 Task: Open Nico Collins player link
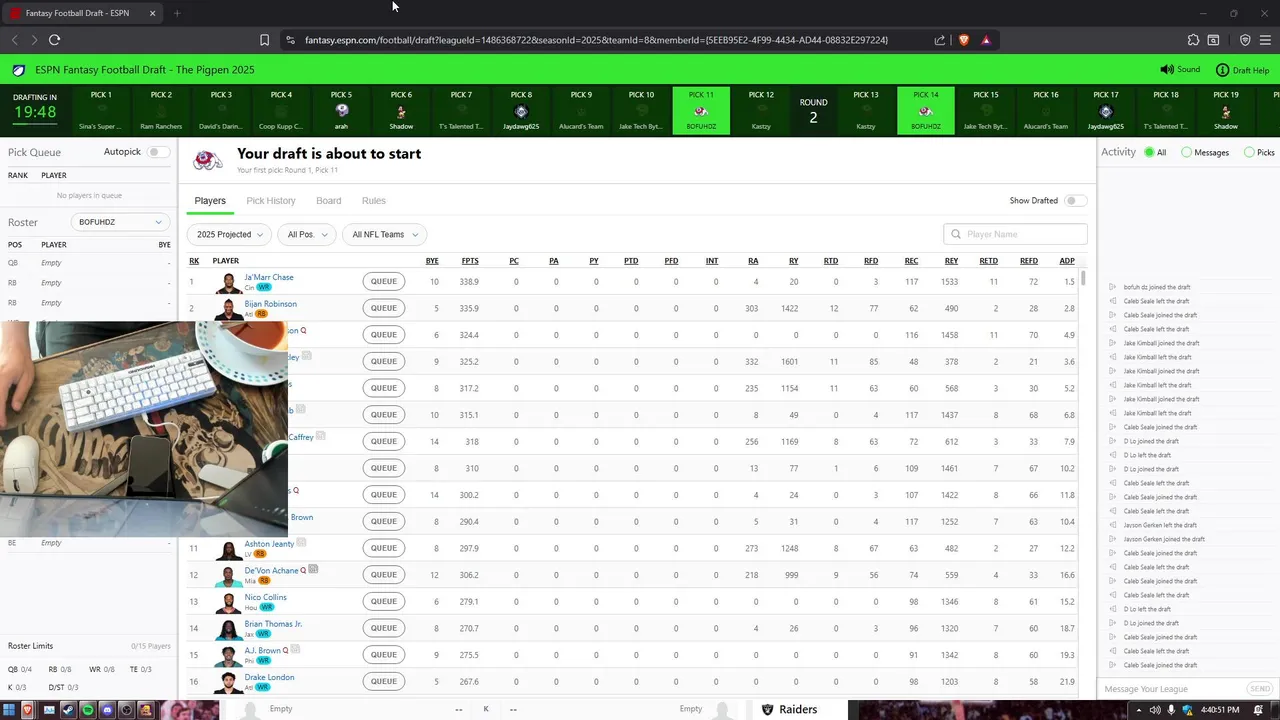265,597
